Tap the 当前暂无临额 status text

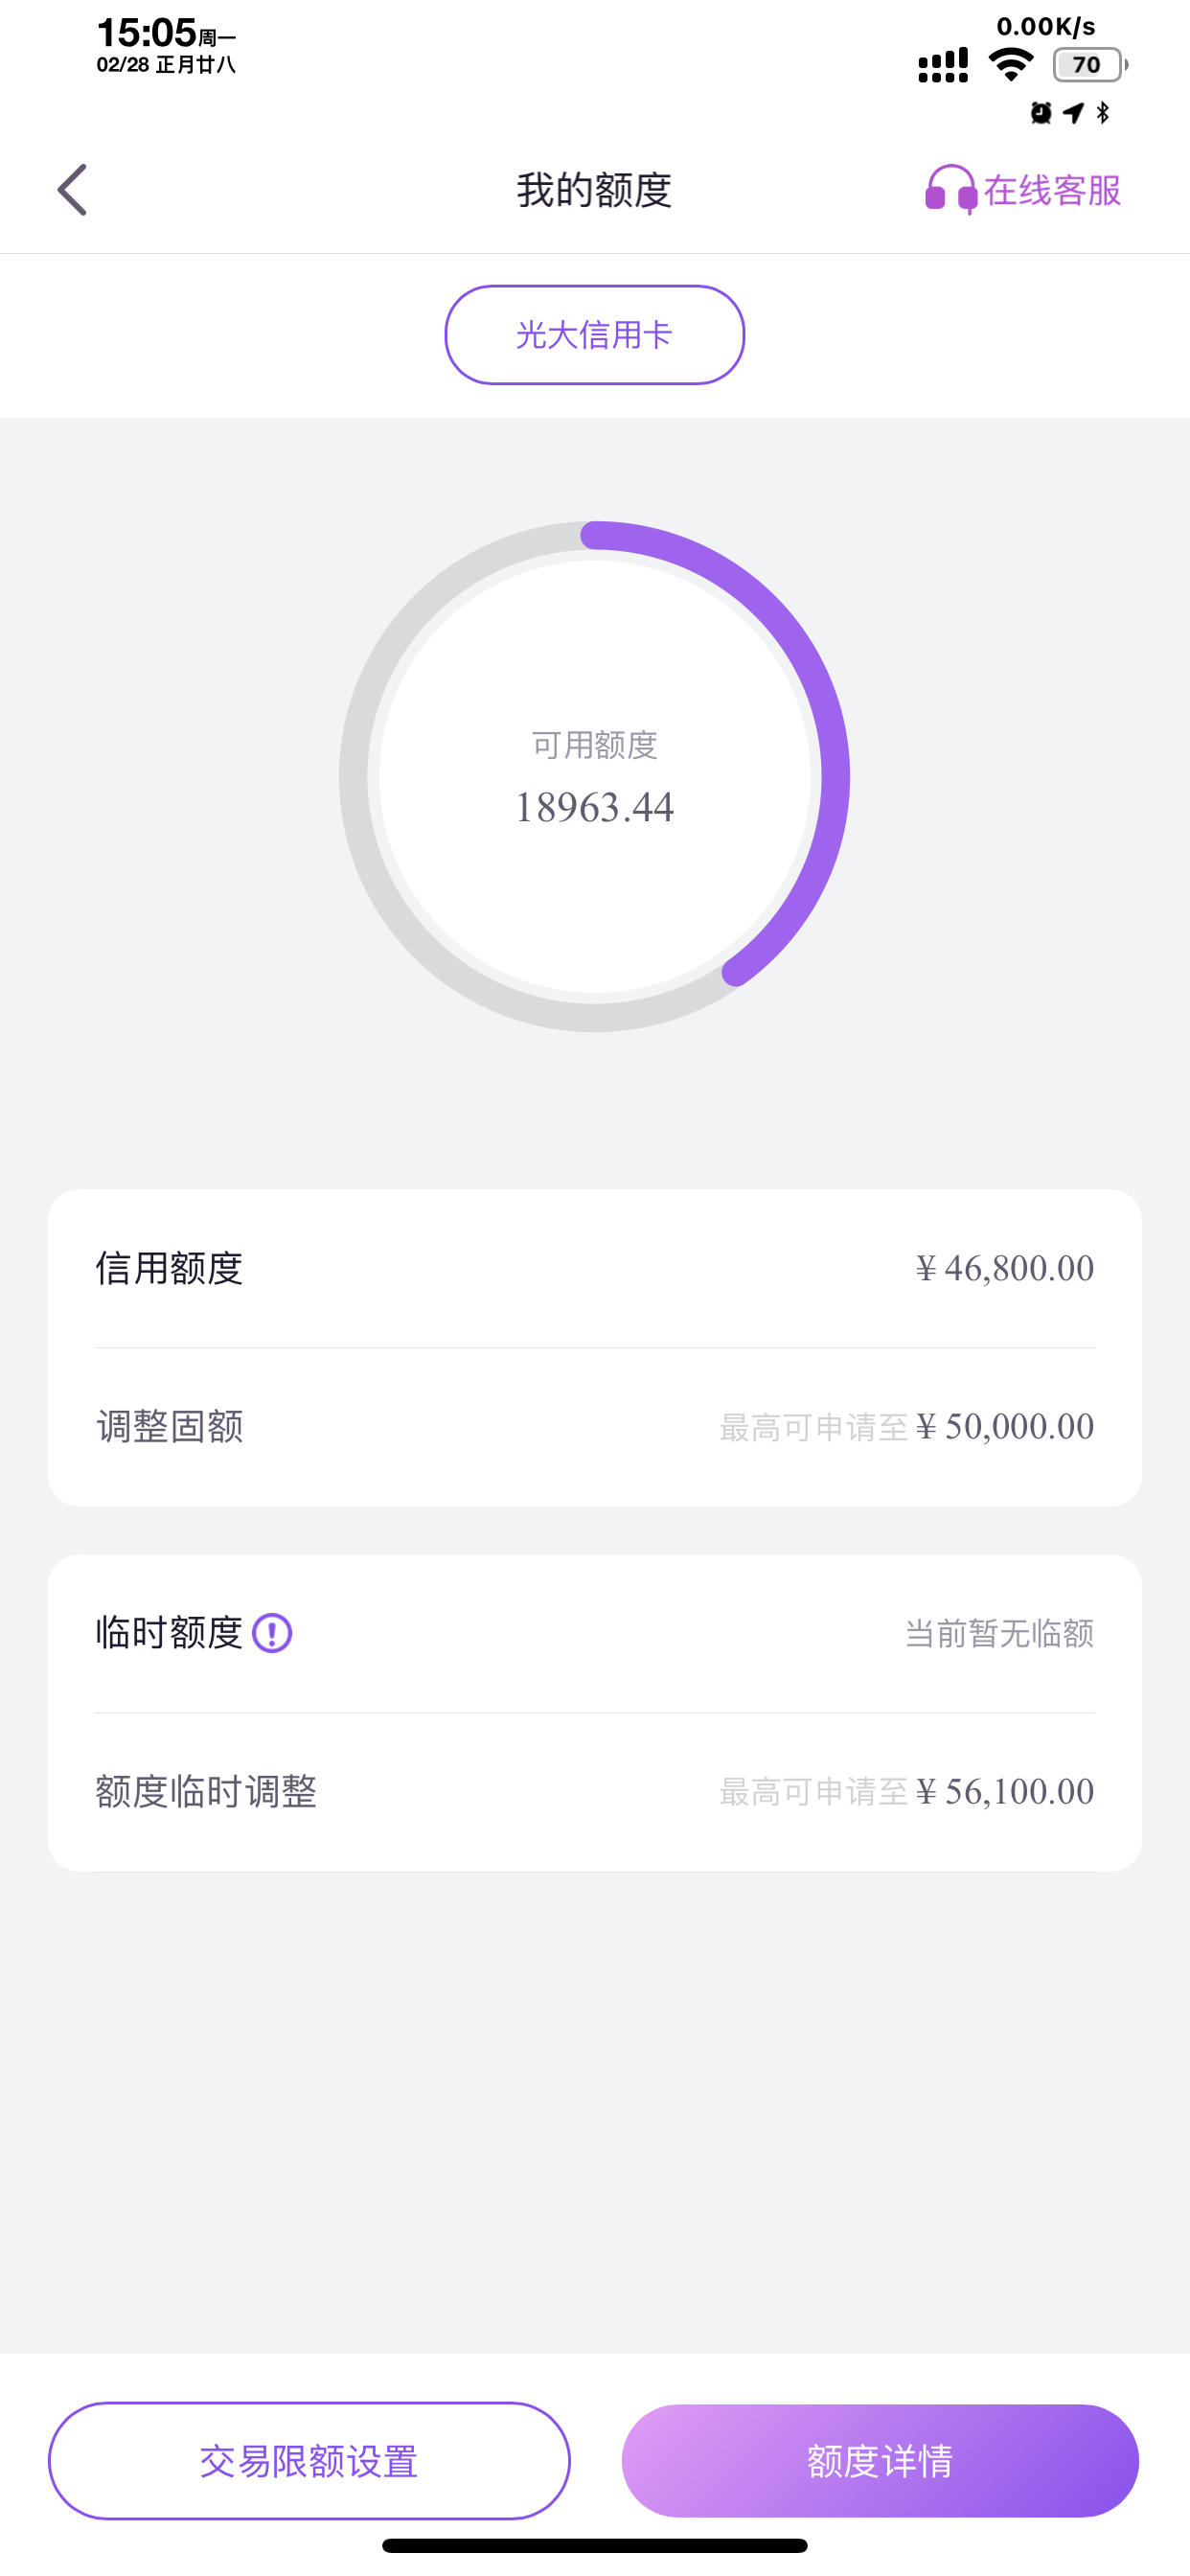(999, 1633)
